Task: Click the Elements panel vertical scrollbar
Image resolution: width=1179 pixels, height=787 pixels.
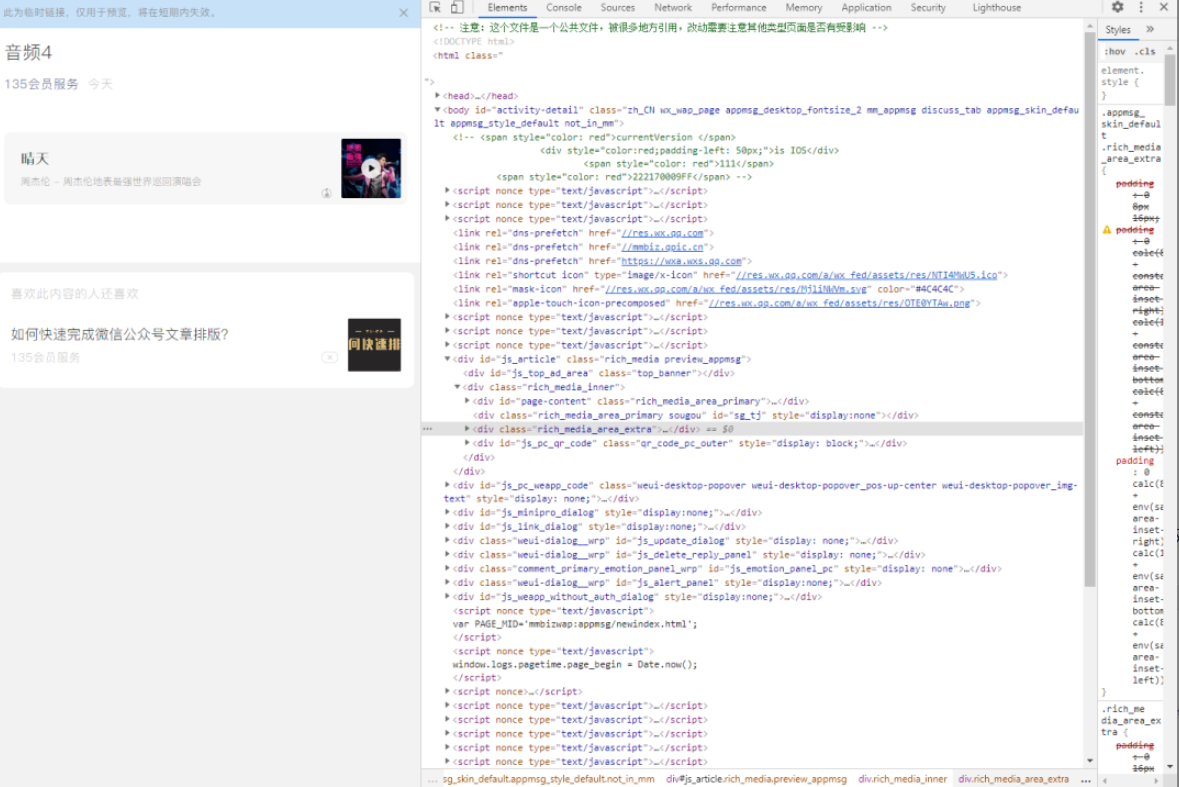Action: (1090, 308)
